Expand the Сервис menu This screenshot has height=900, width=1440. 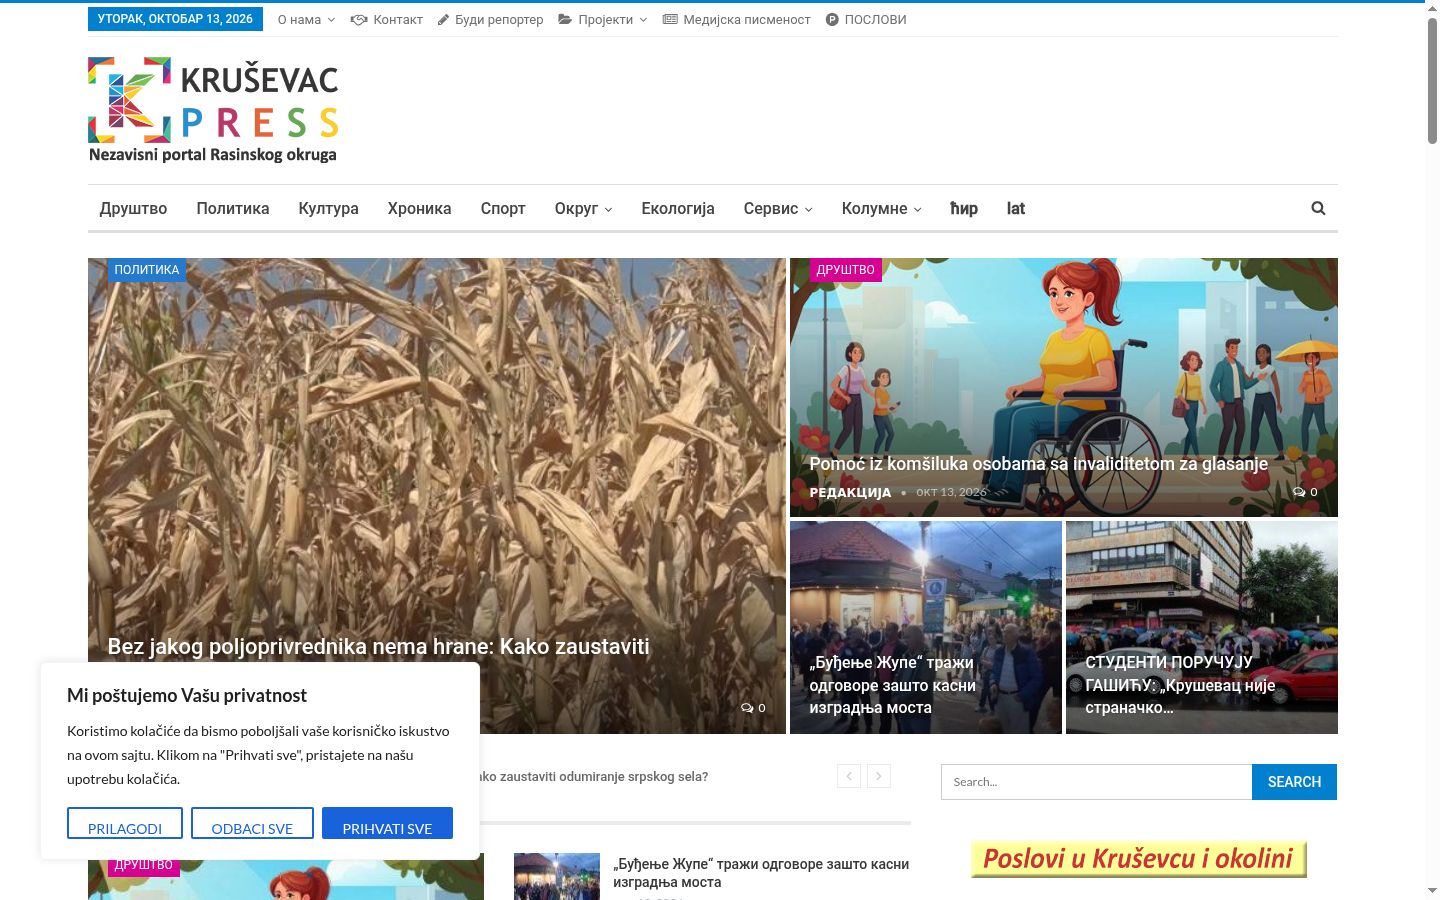coord(778,208)
